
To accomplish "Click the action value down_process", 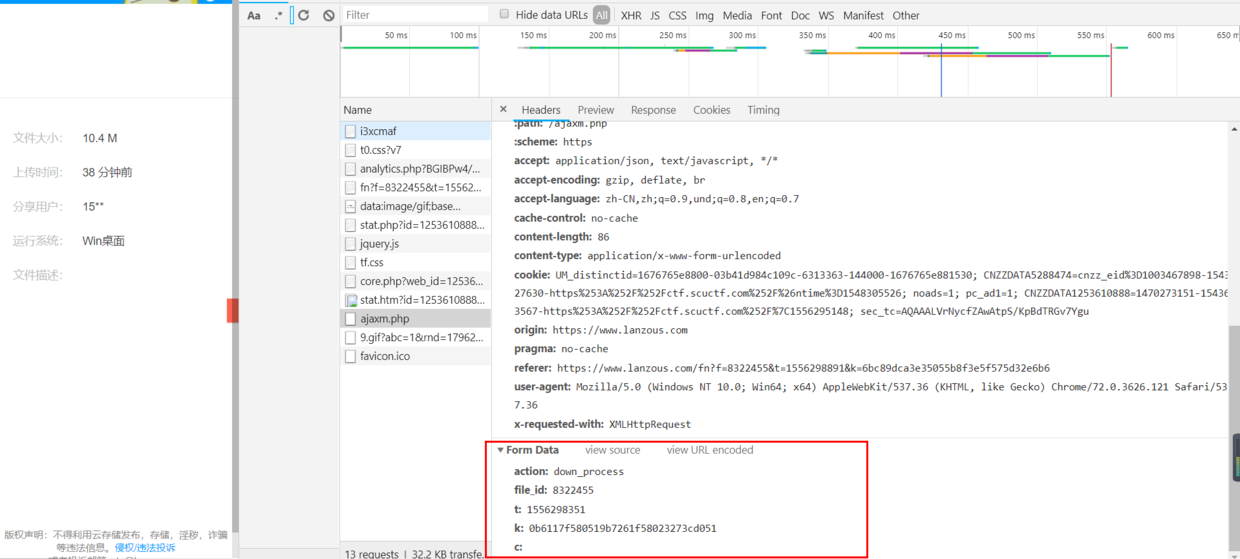I will coord(588,471).
